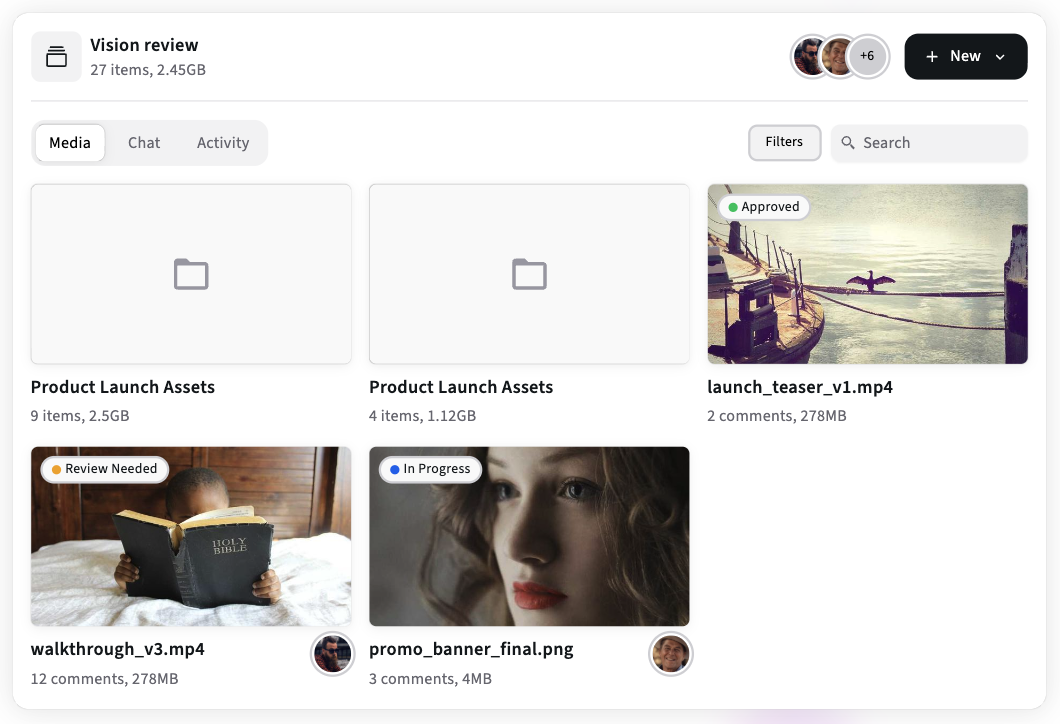Open the 9 items Product Launch Assets folder

pyautogui.click(x=191, y=274)
